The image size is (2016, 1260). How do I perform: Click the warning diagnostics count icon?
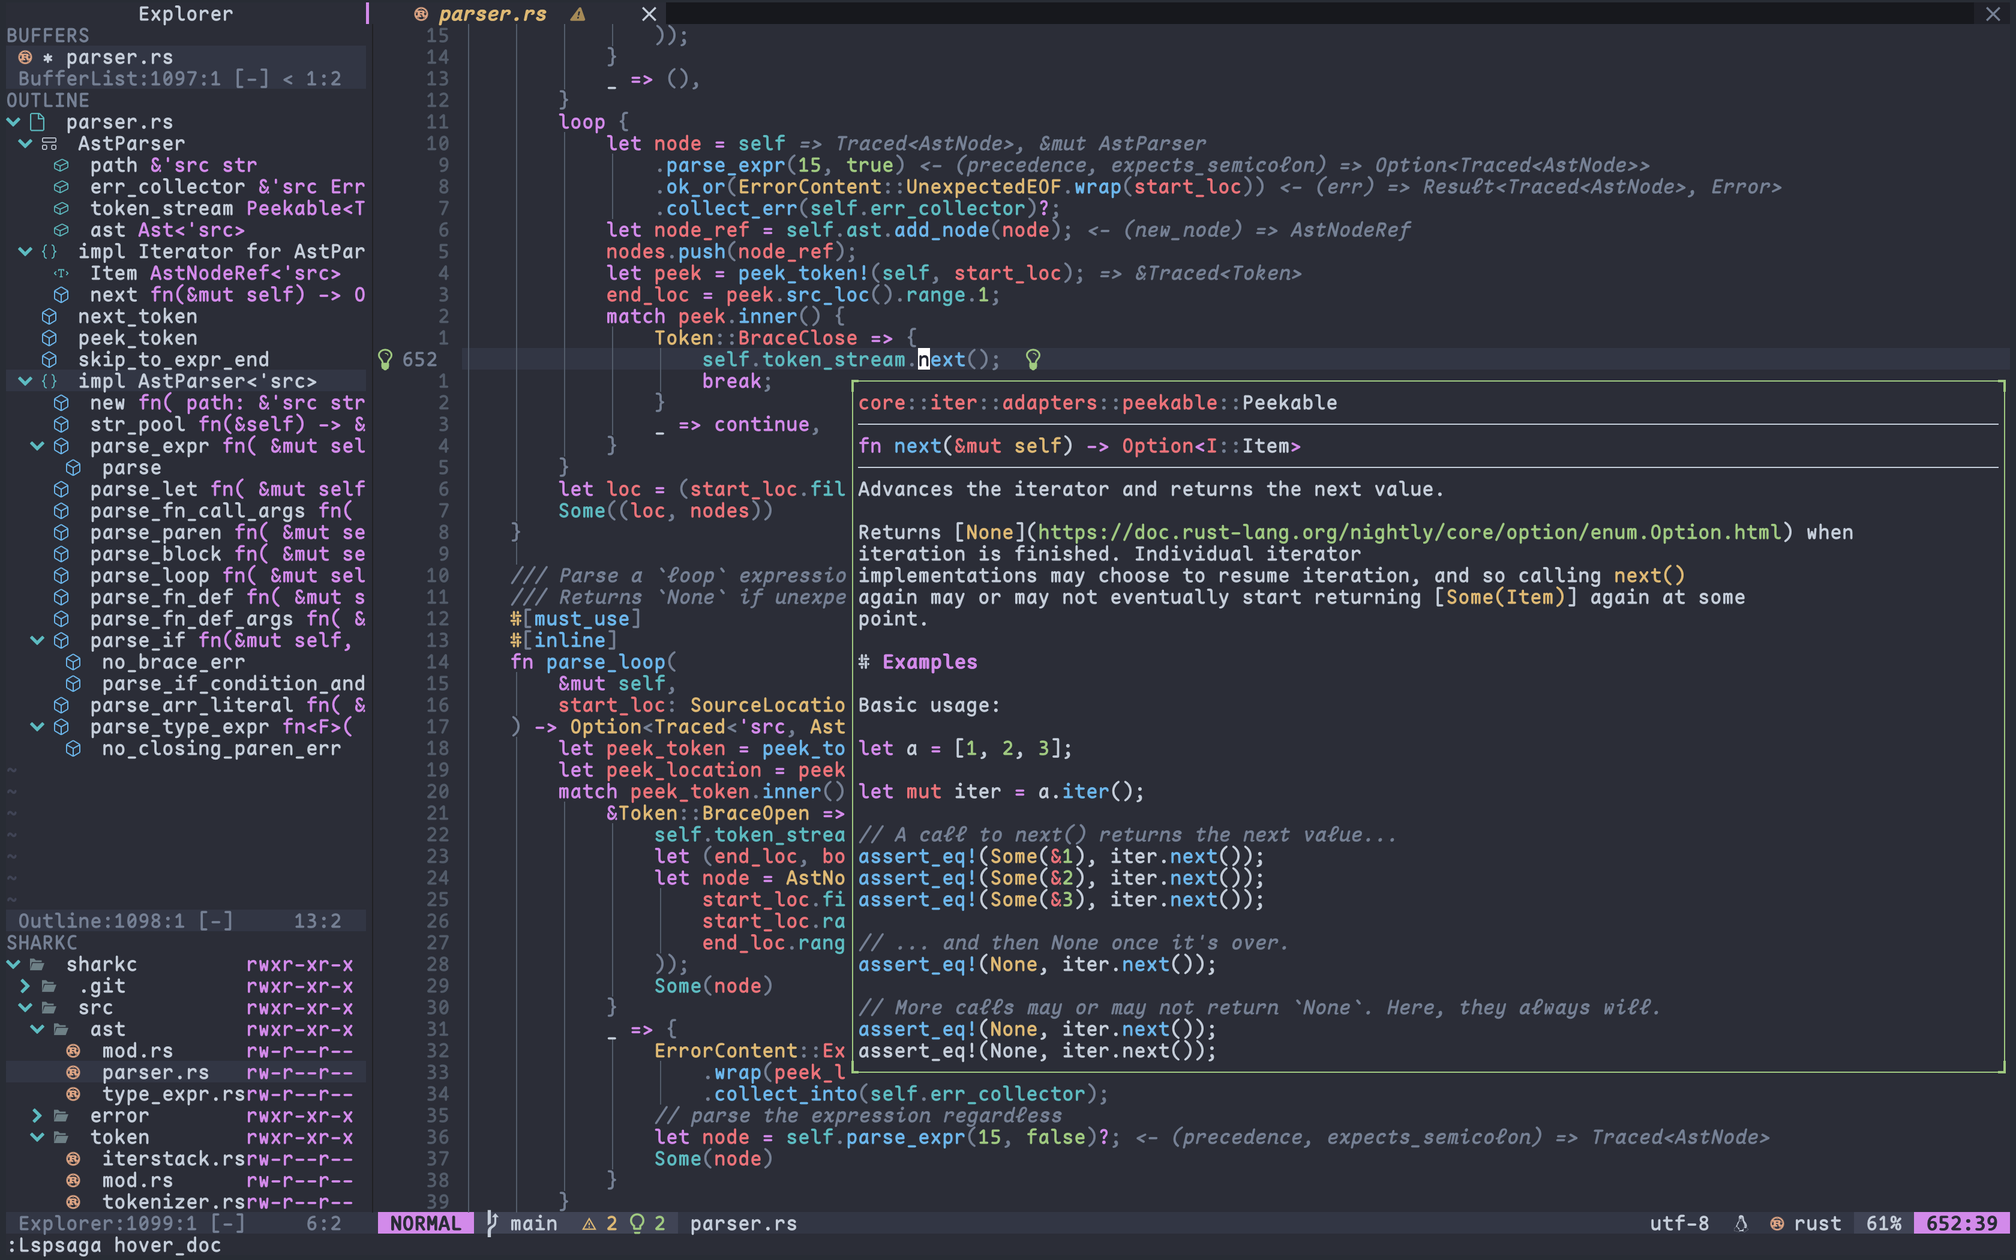(x=589, y=1224)
